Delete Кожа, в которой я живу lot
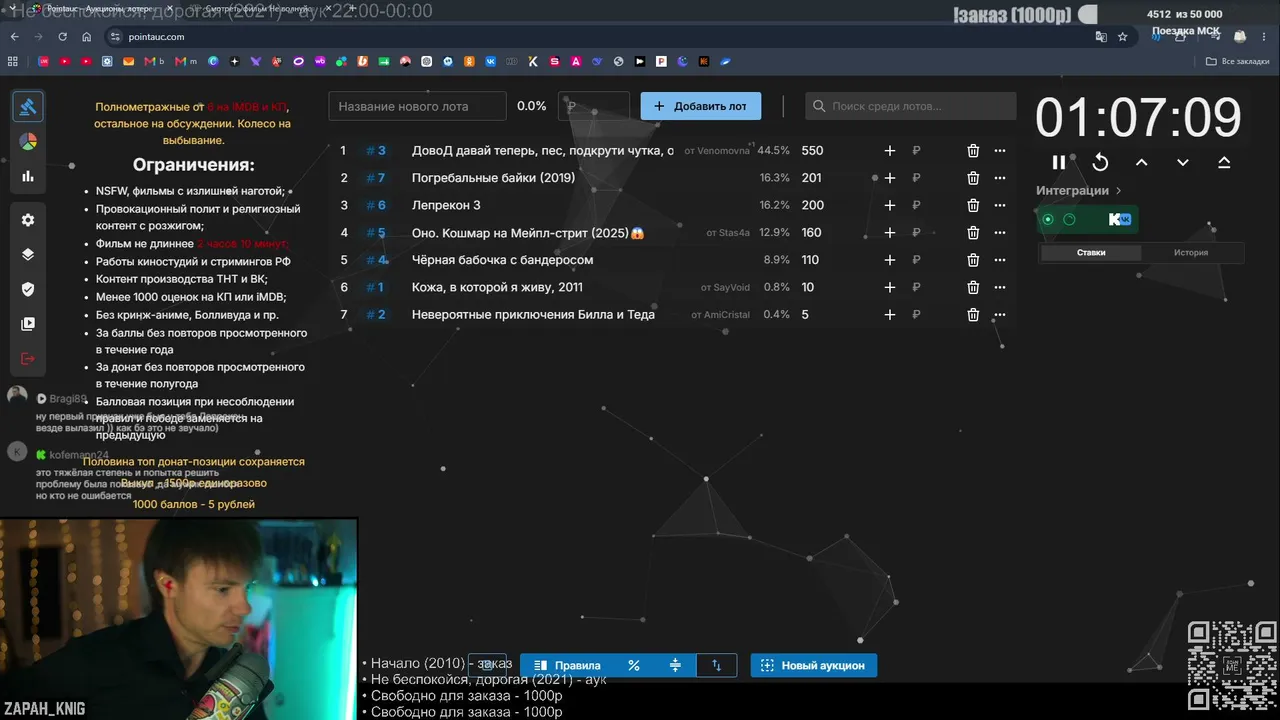 (973, 287)
